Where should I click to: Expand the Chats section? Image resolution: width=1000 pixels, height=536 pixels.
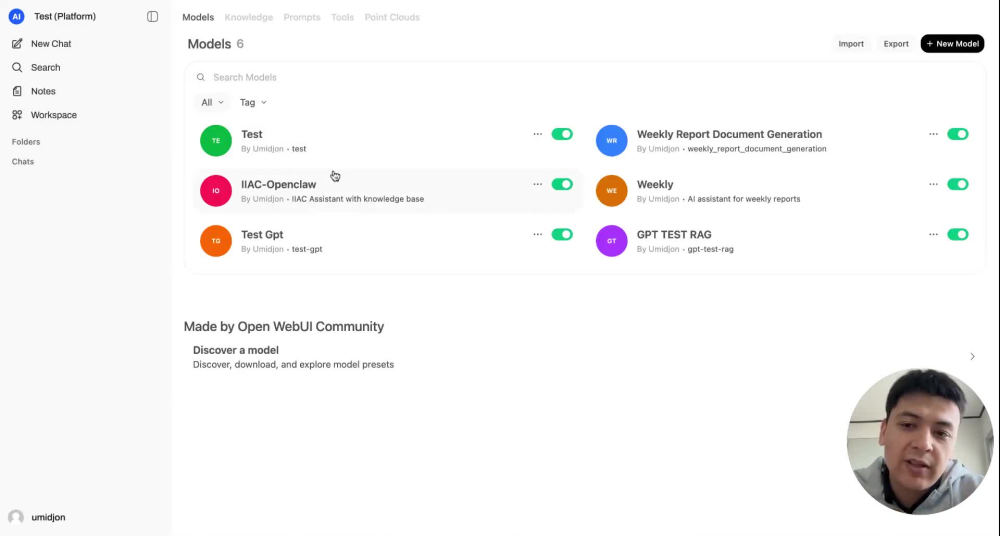(23, 161)
